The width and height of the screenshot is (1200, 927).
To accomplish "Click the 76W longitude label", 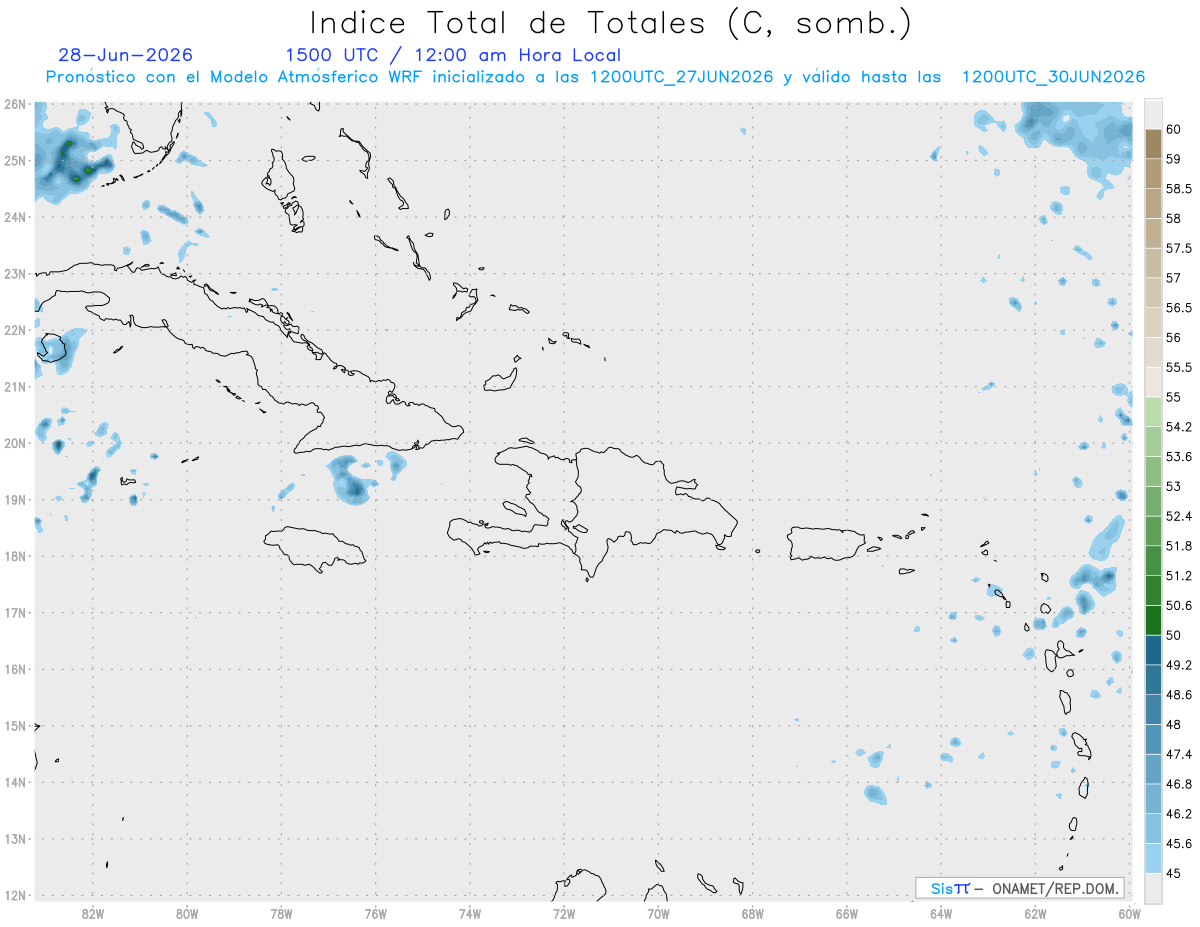I will [x=376, y=913].
